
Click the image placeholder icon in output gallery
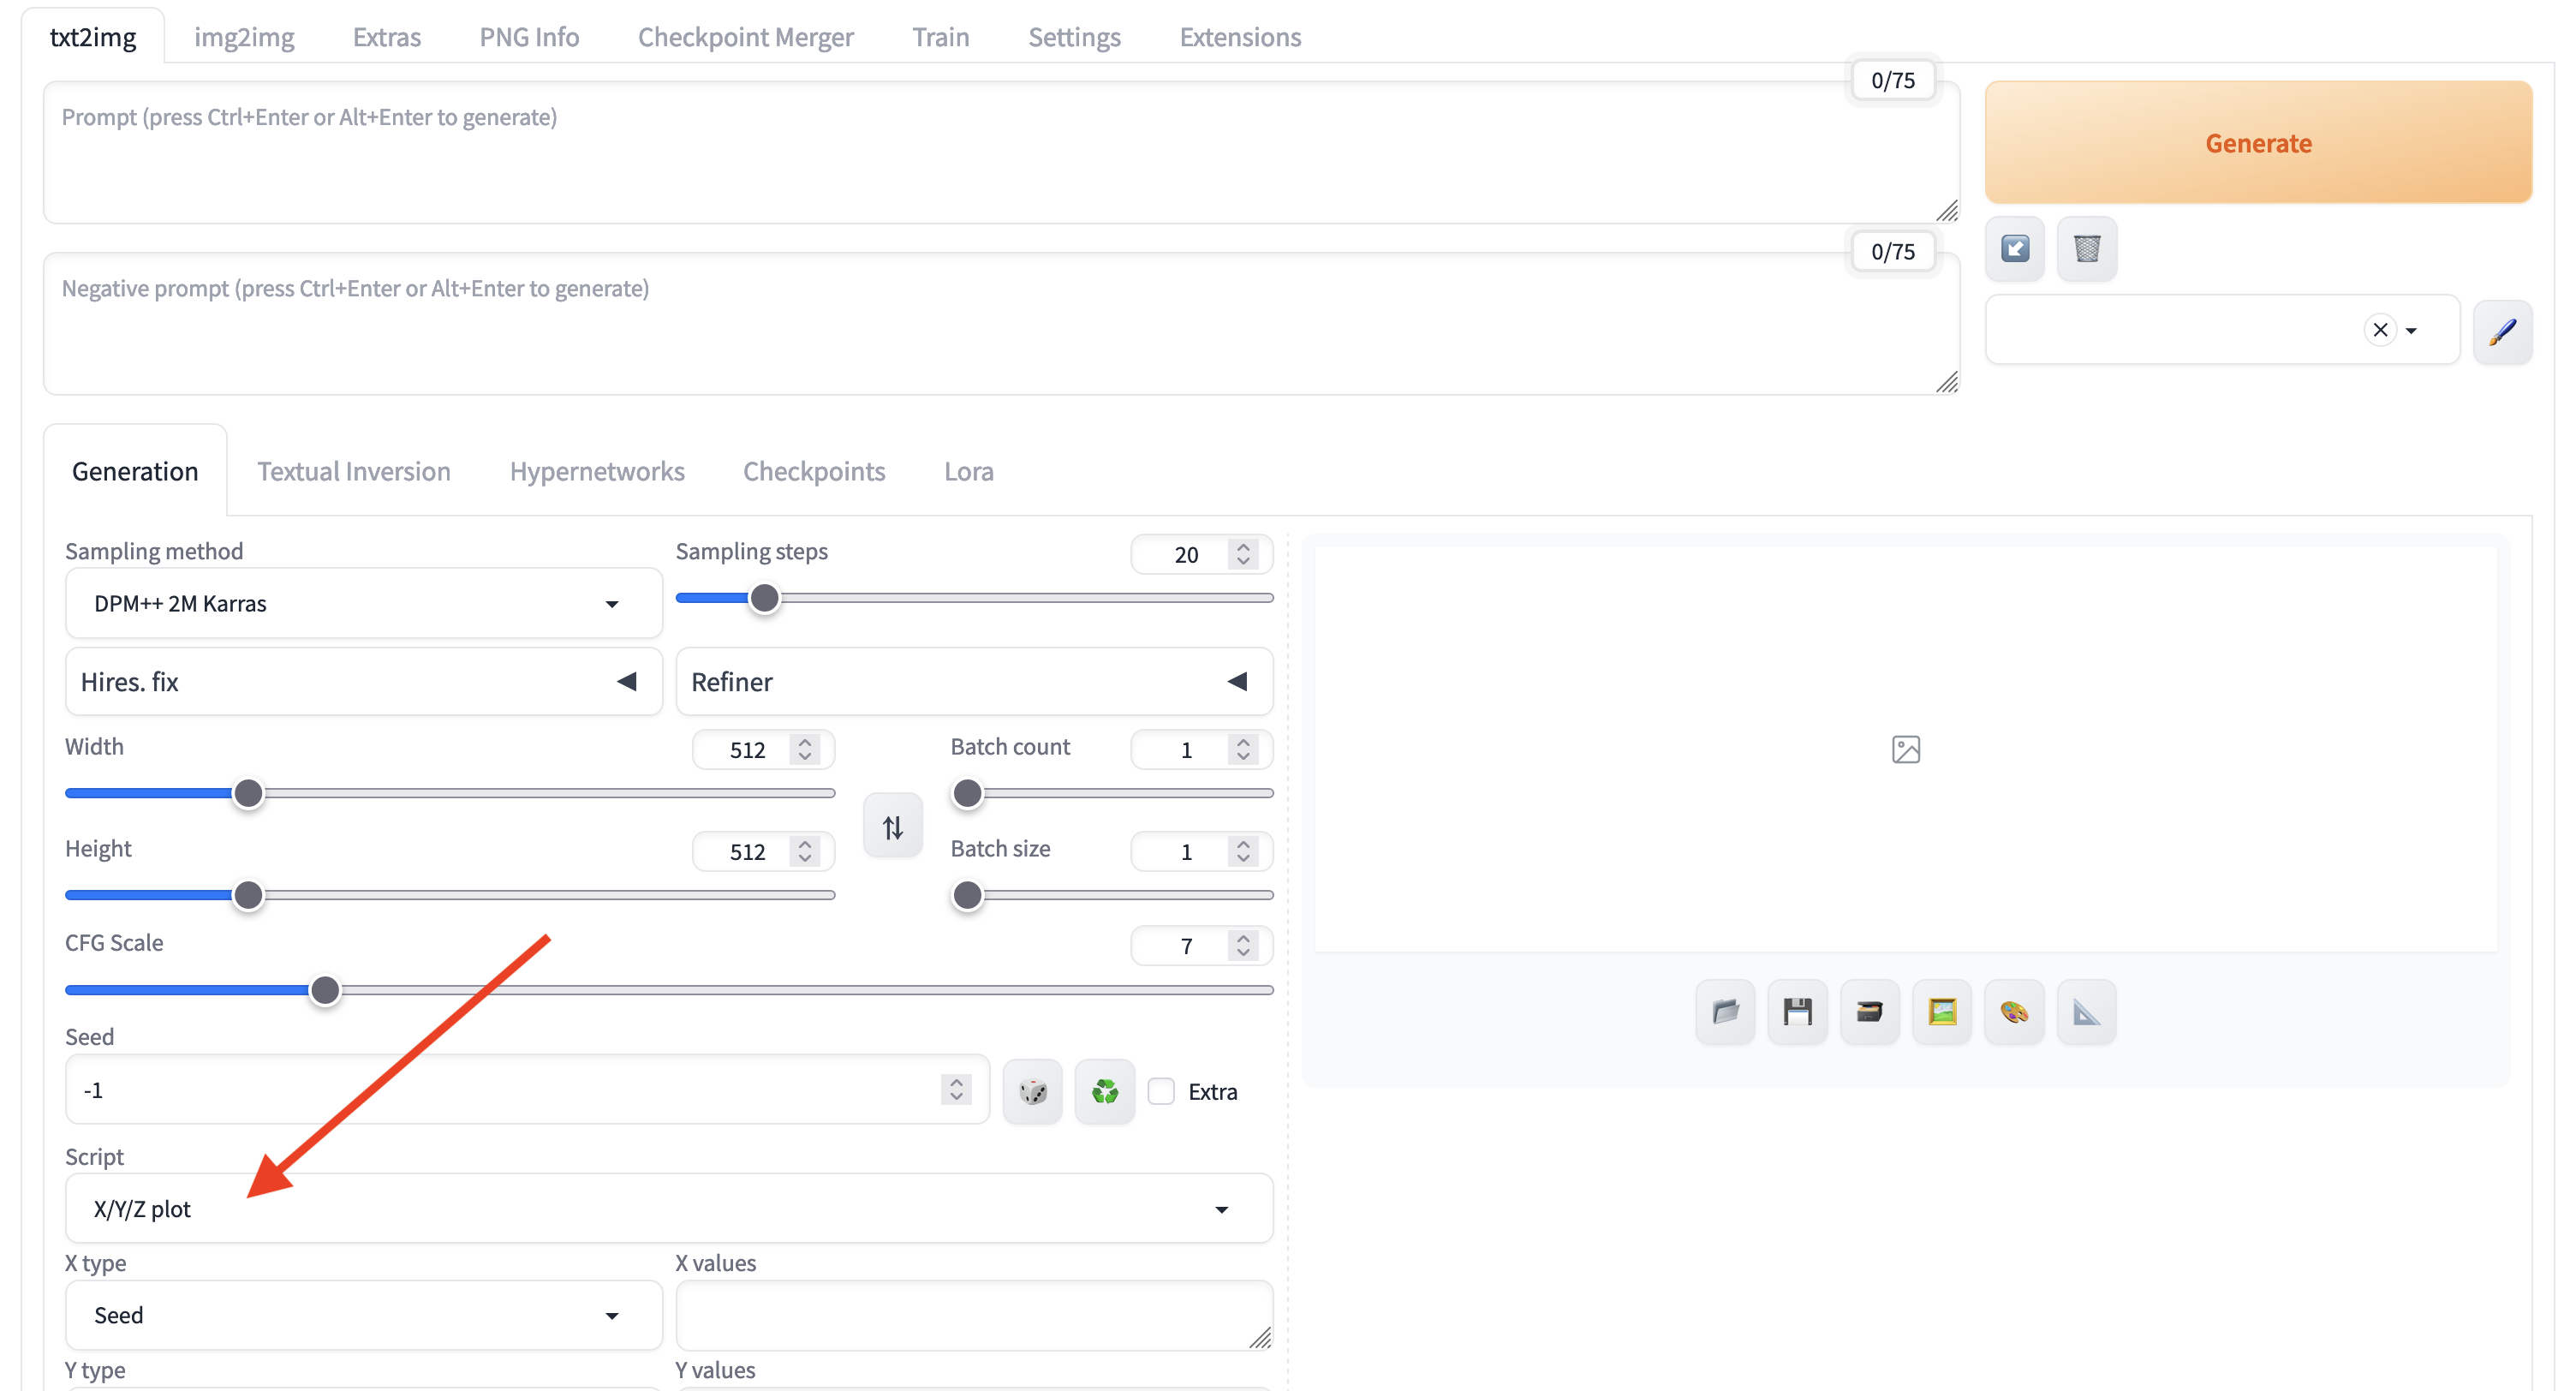tap(1906, 749)
